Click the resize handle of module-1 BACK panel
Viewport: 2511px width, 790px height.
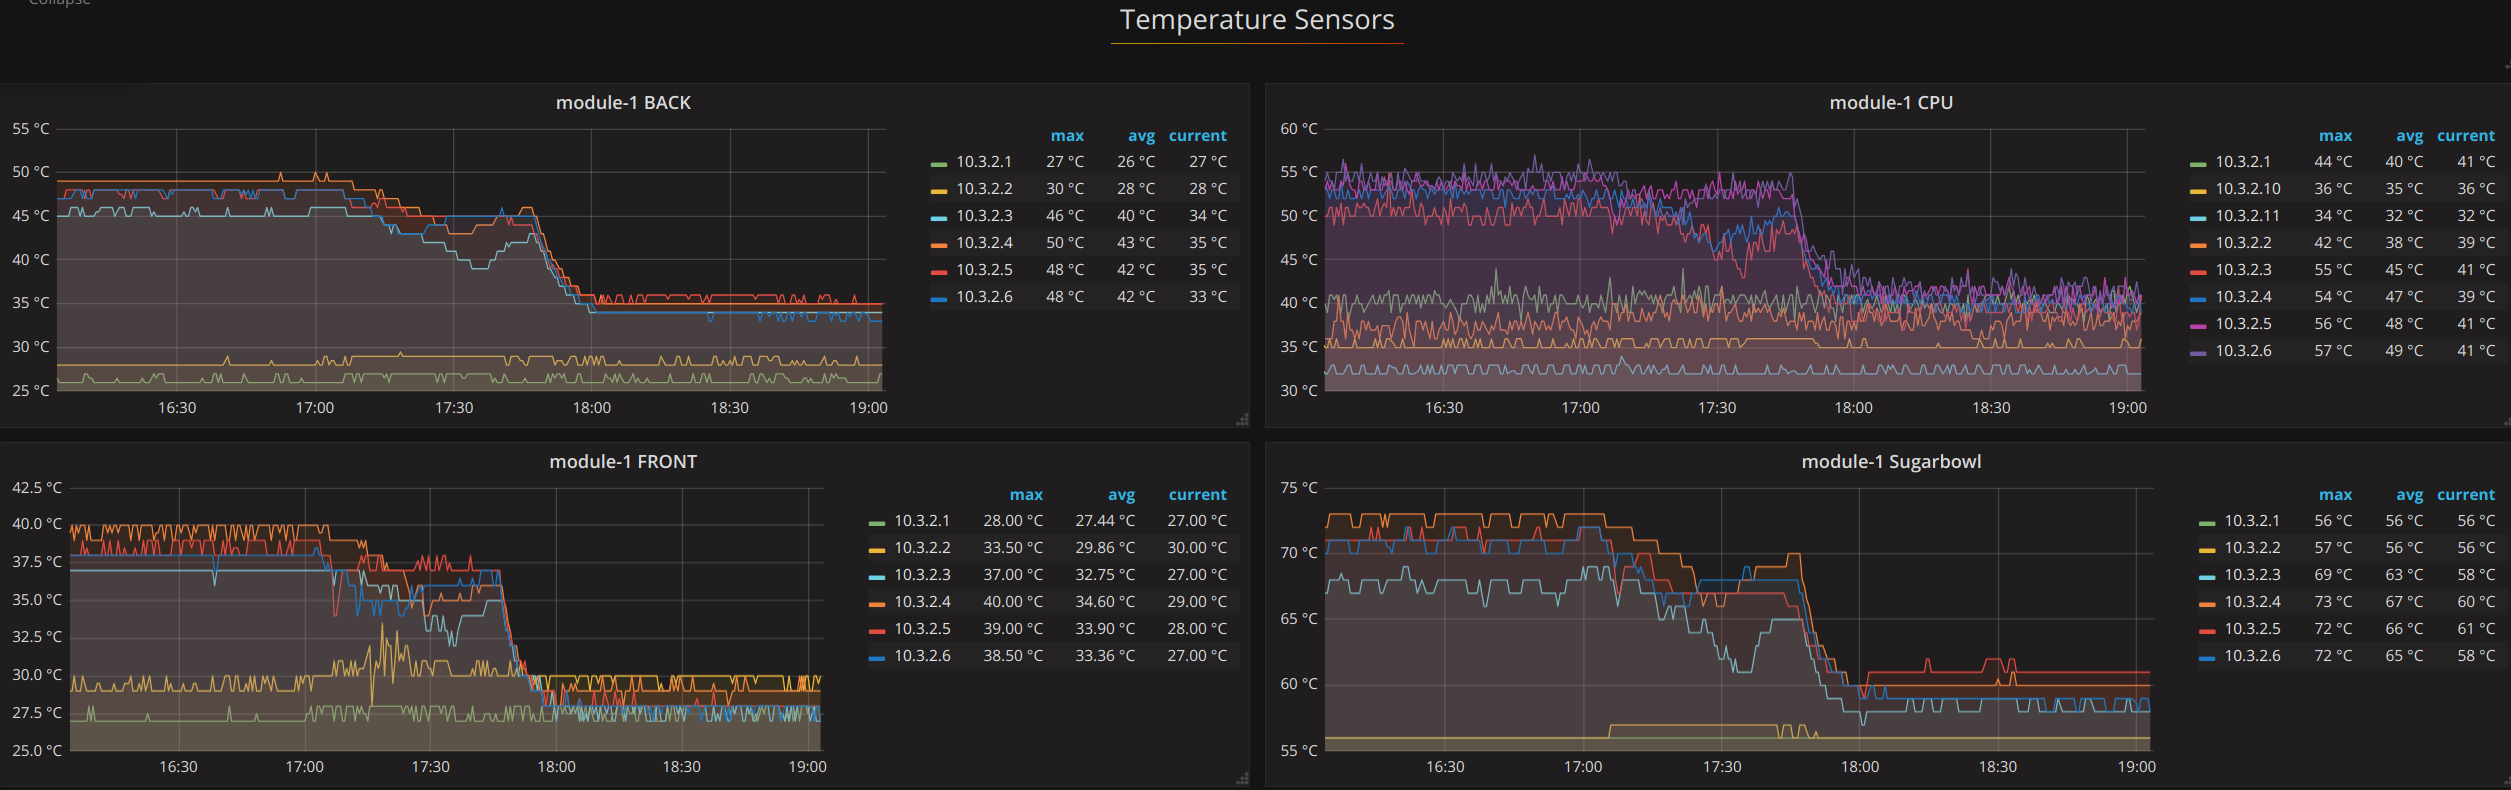pyautogui.click(x=1243, y=421)
